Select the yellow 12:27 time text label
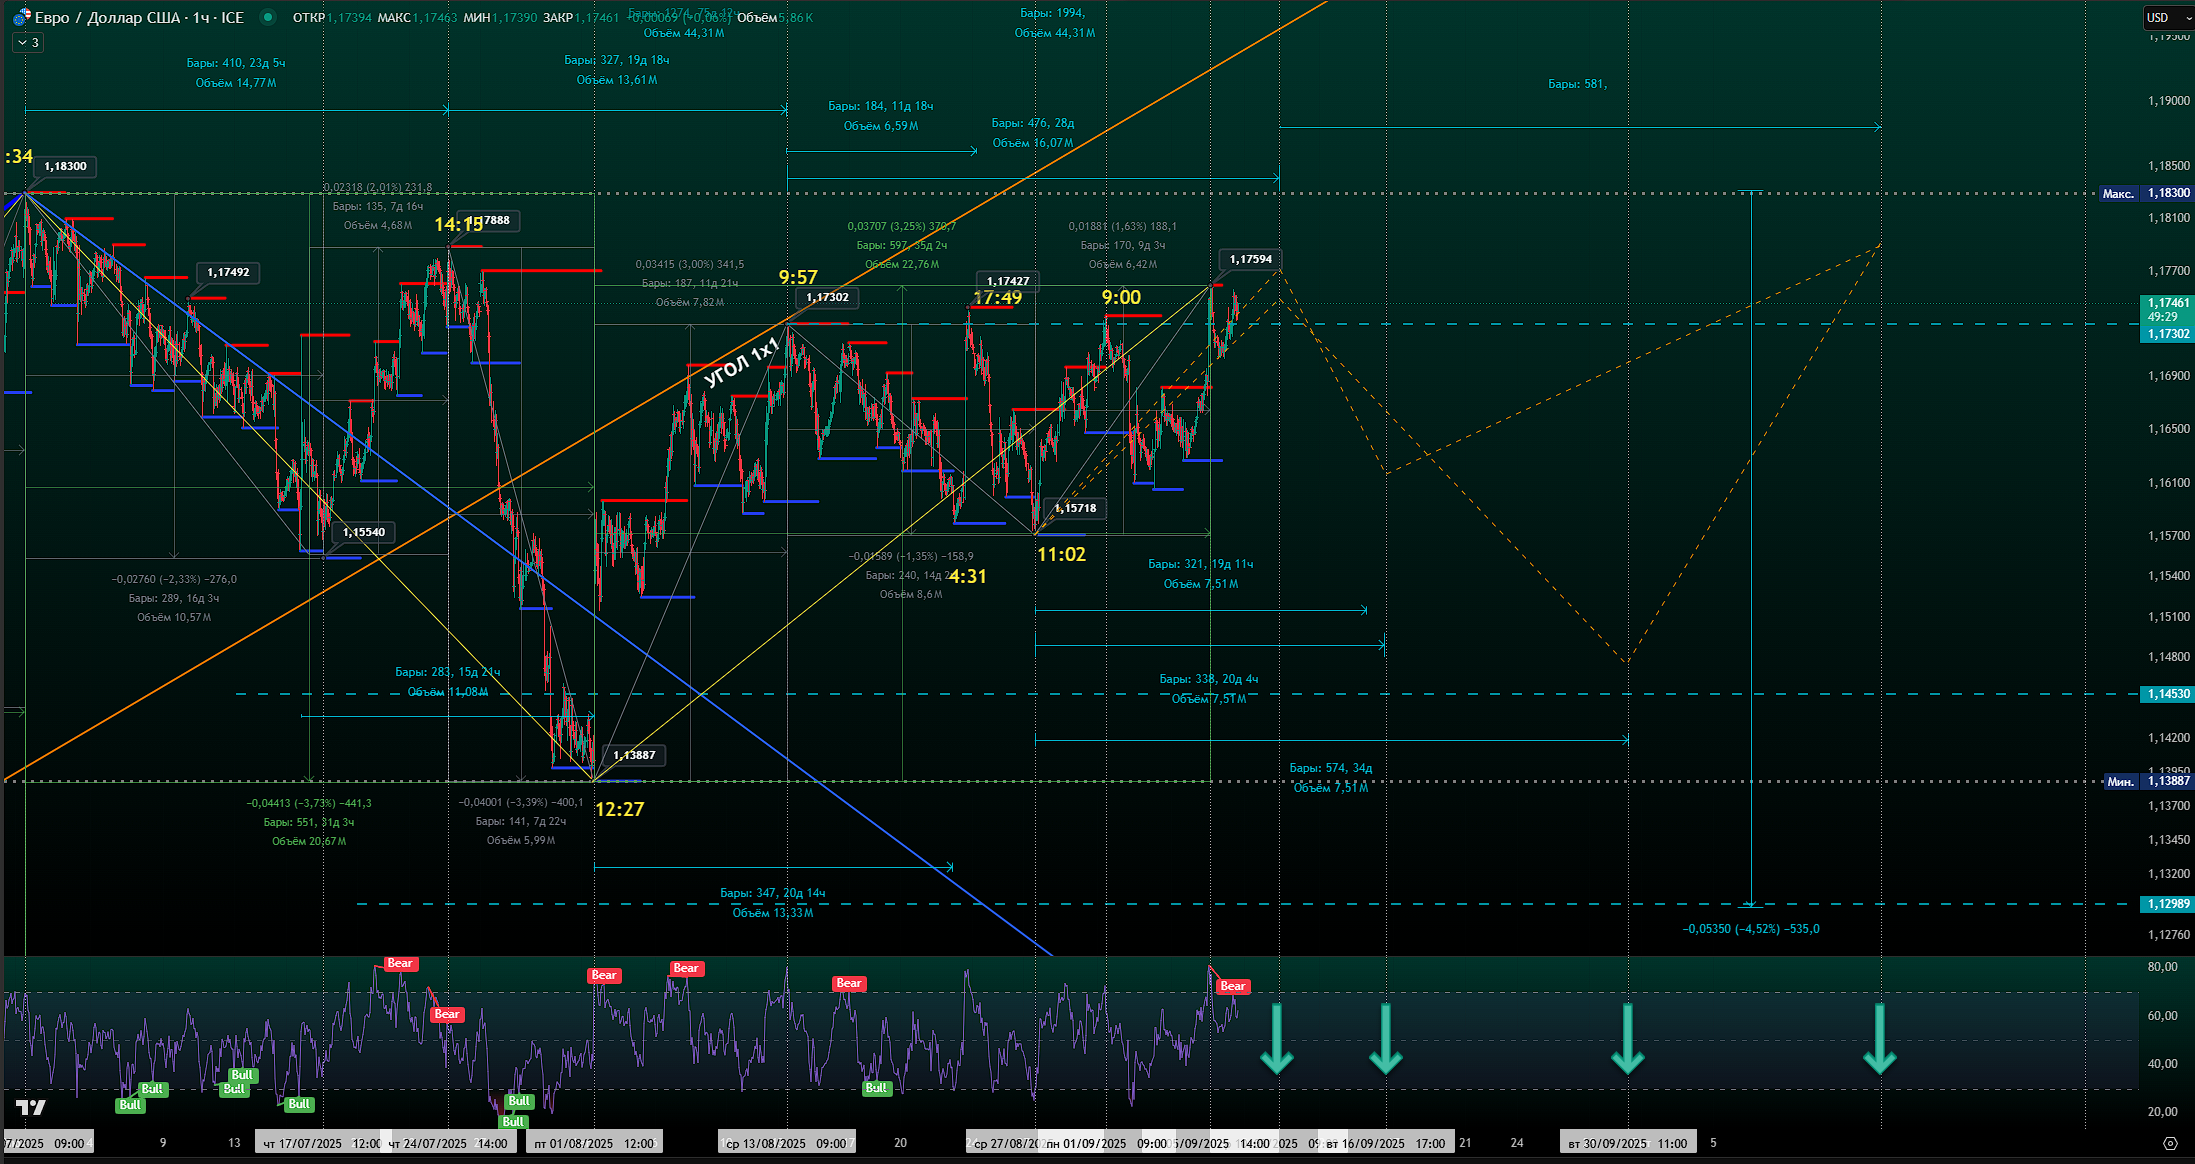This screenshot has width=2195, height=1164. point(619,809)
